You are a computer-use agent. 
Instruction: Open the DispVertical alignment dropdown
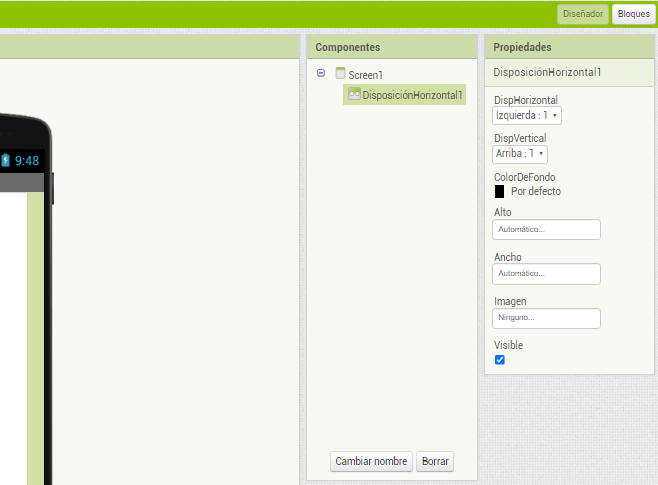tap(520, 154)
